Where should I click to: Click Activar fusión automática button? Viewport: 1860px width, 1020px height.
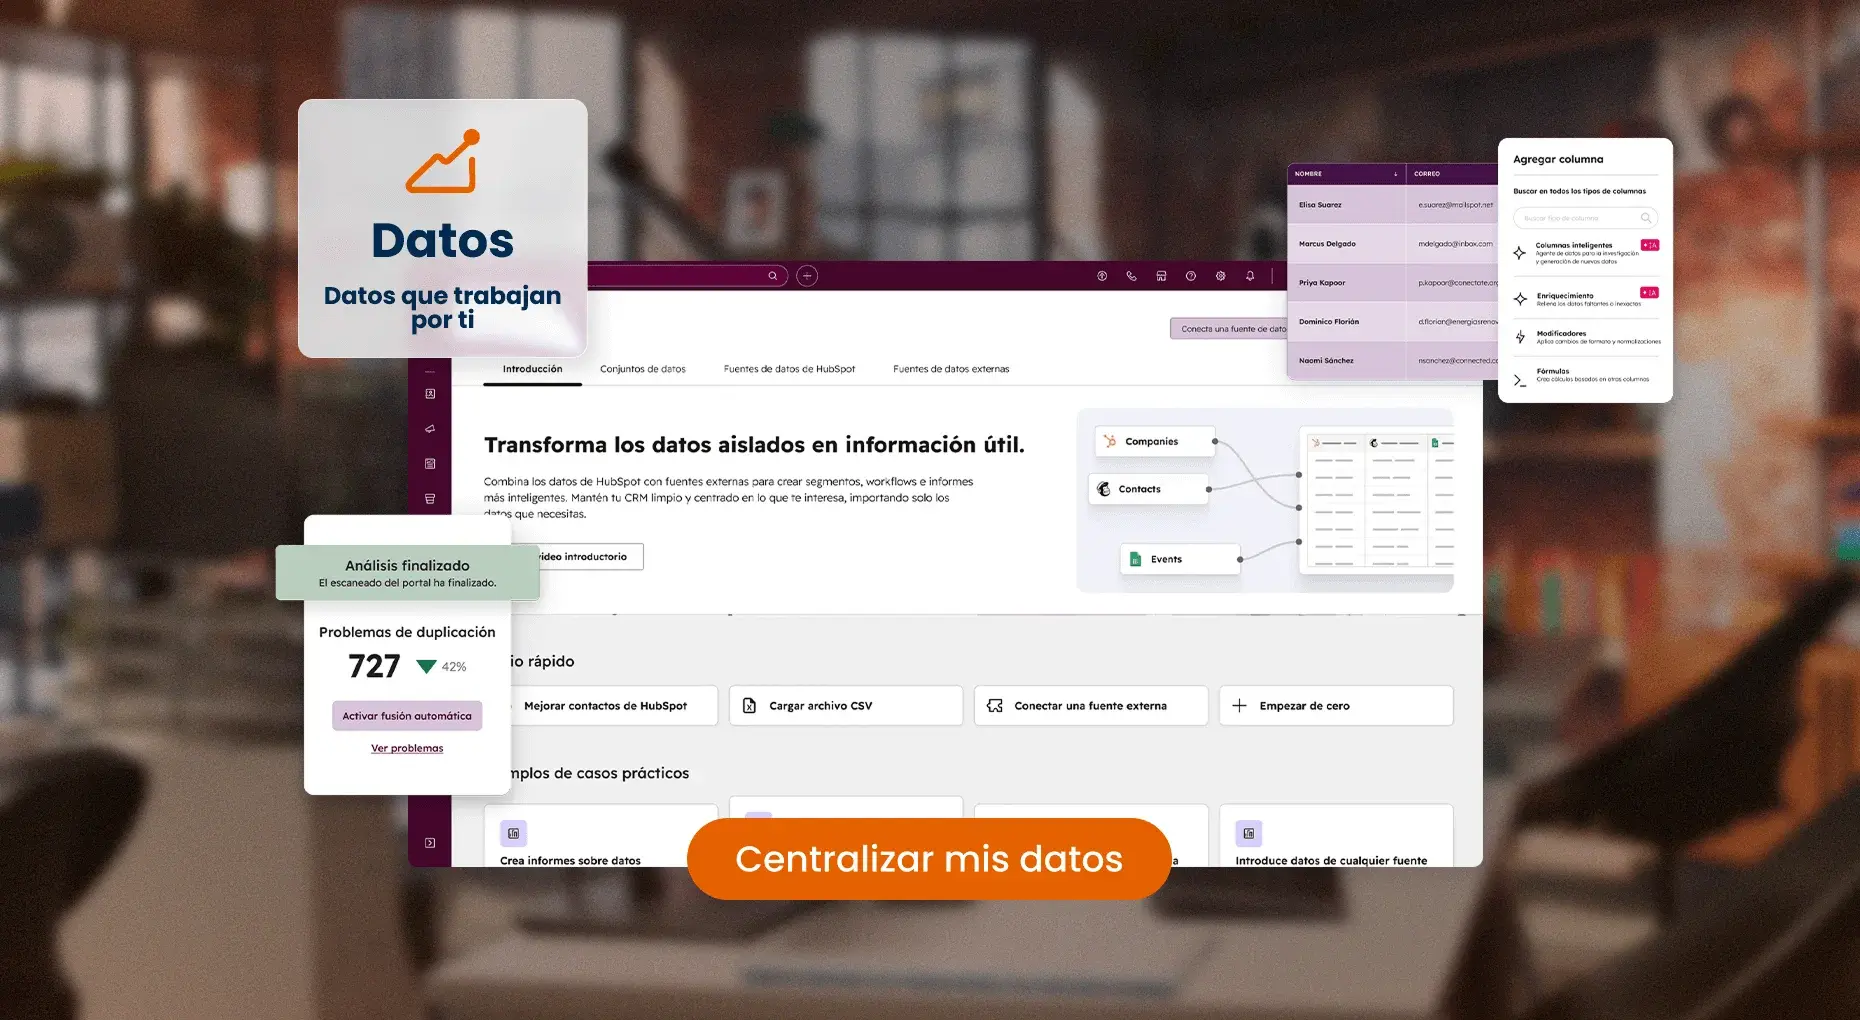click(x=407, y=716)
